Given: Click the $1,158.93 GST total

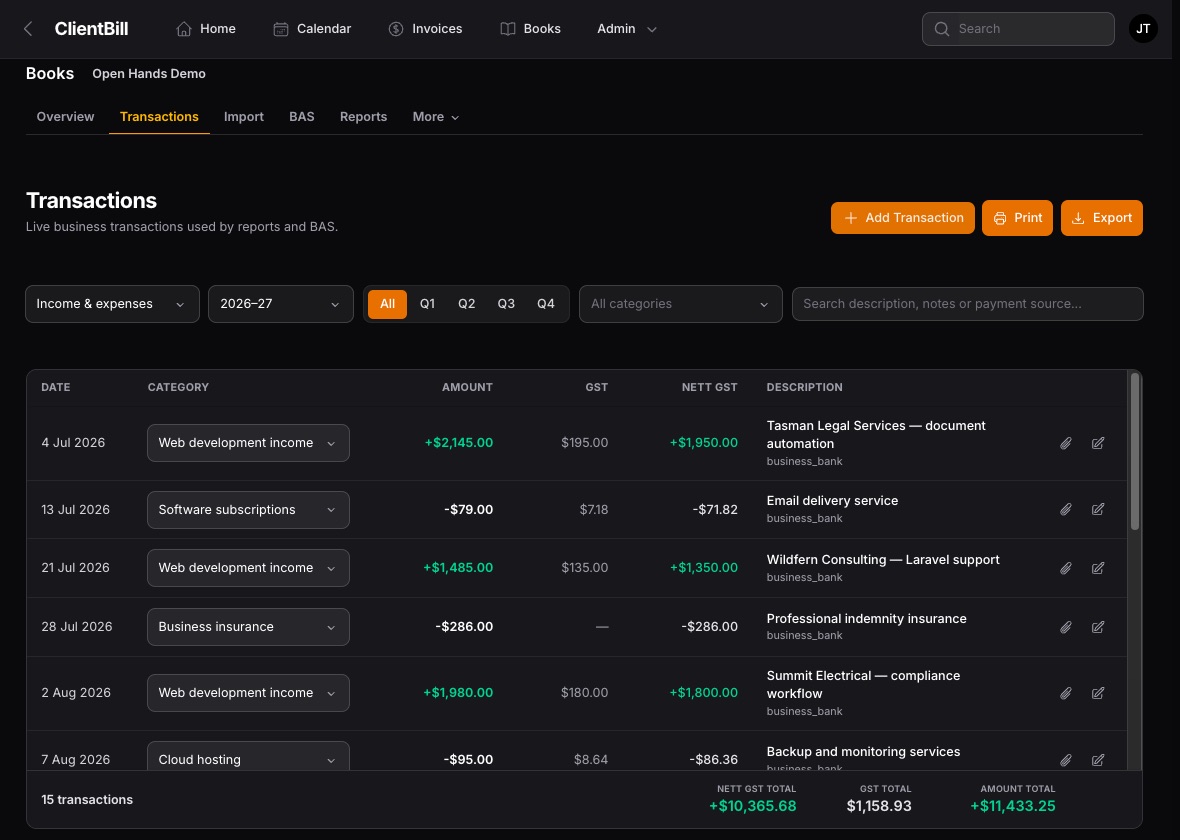Looking at the screenshot, I should click(879, 806).
